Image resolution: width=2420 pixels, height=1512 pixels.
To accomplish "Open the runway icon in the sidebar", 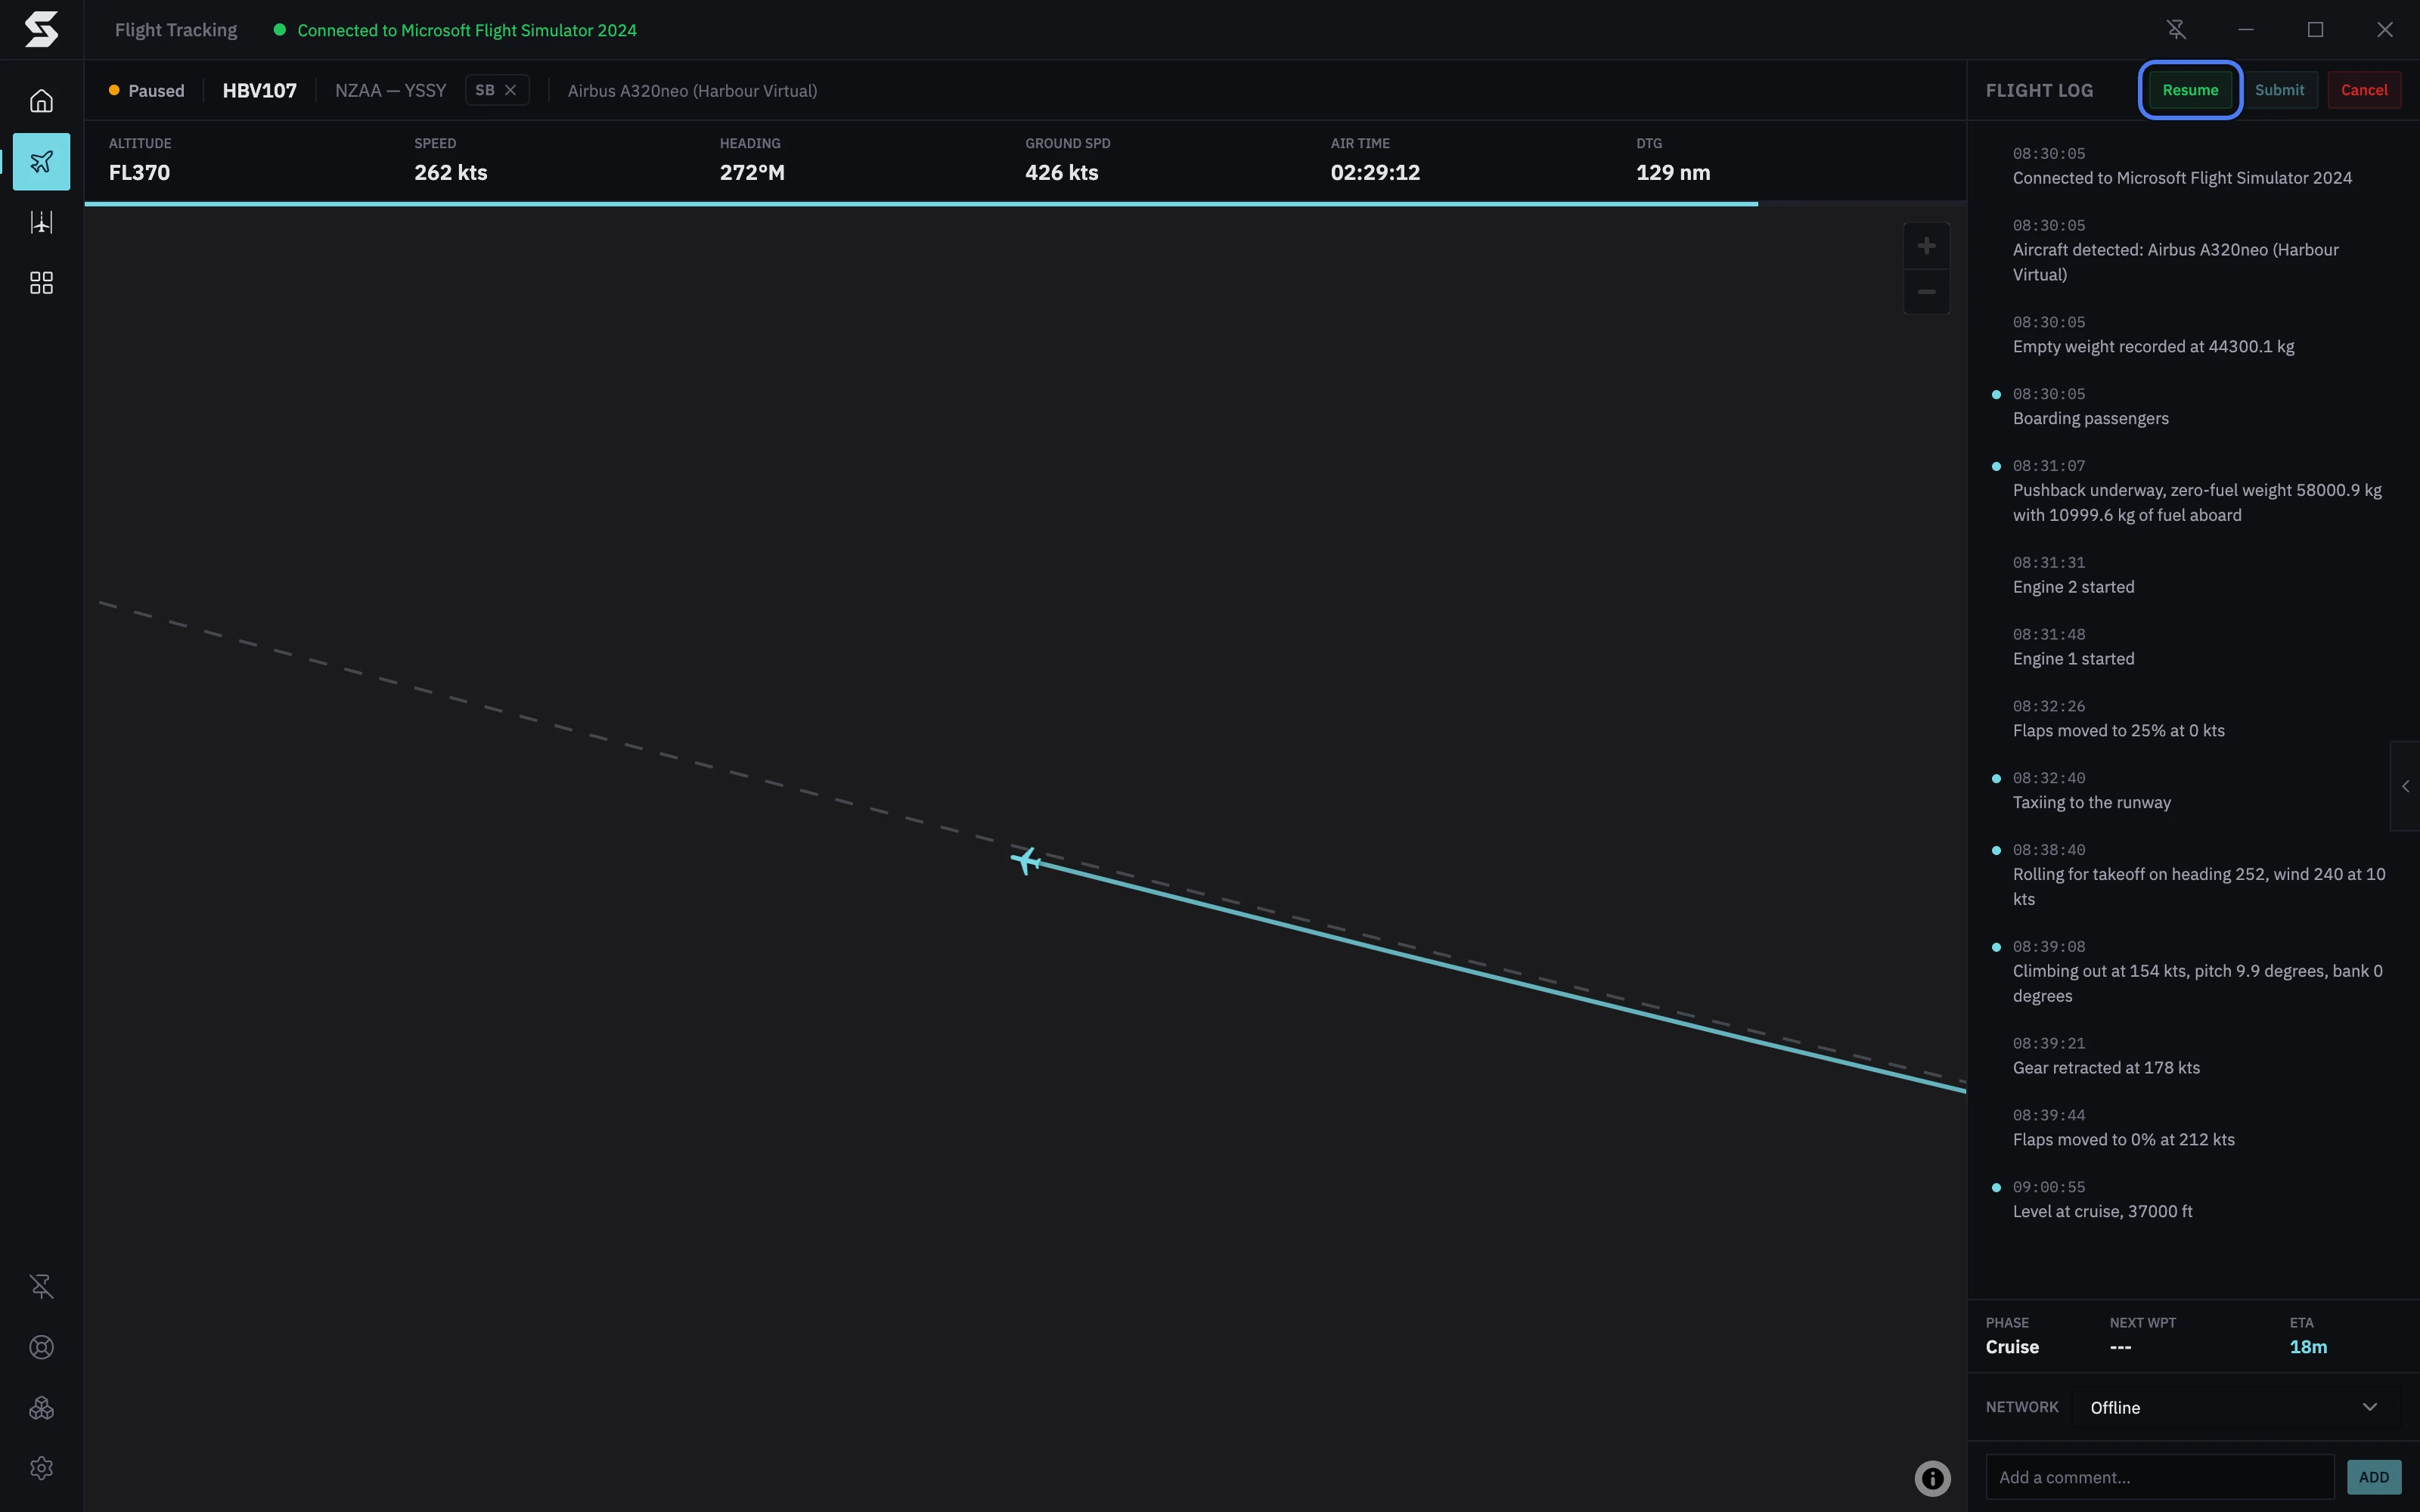I will (41, 222).
